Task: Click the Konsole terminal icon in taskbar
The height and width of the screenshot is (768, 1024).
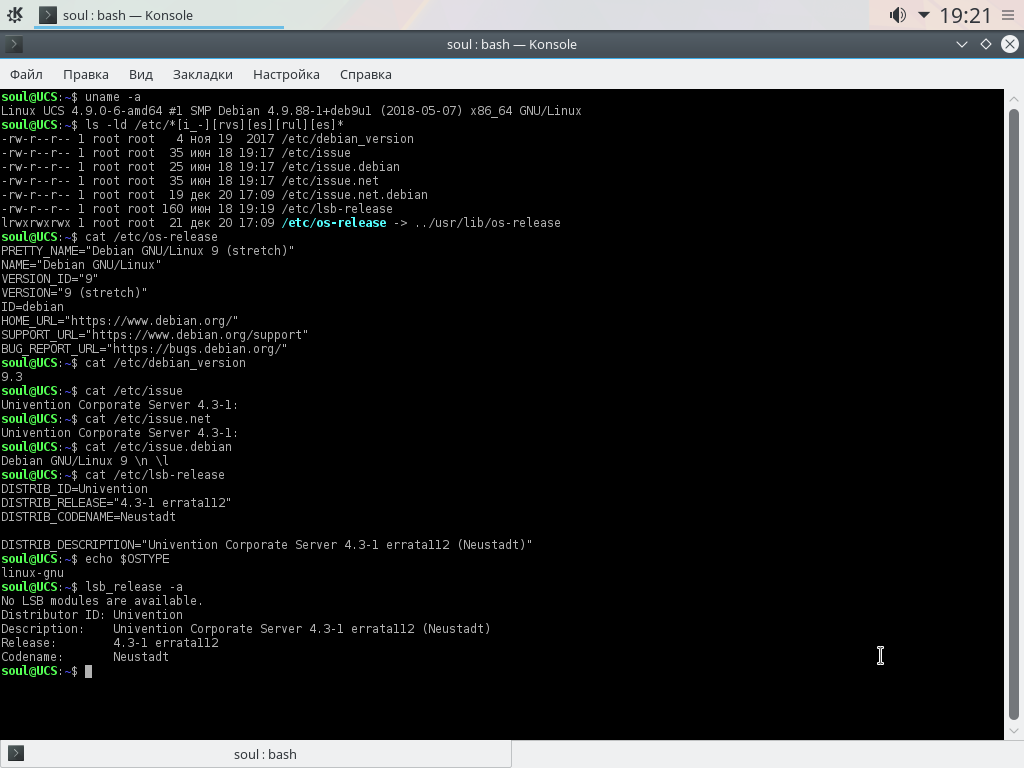Action: click(x=48, y=15)
